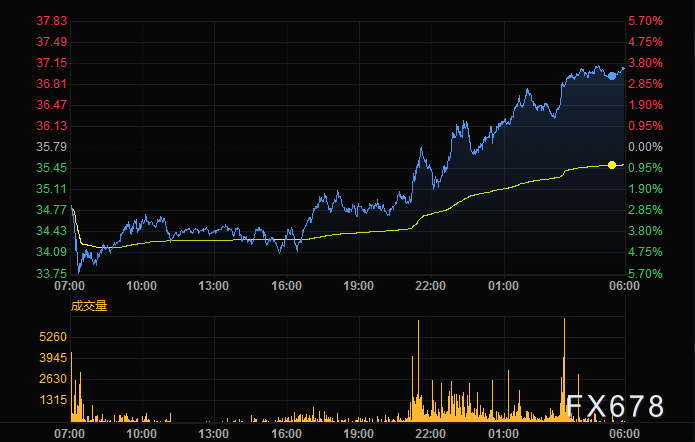The width and height of the screenshot is (695, 442).
Task: Click the green 1.90% percent label
Action: (x=645, y=189)
